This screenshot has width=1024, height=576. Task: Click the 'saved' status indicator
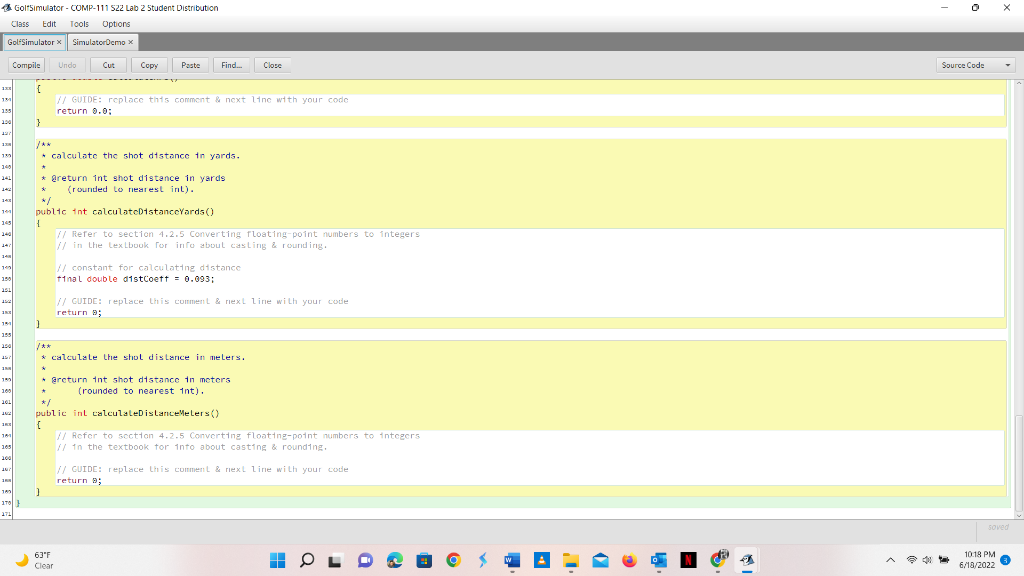pyautogui.click(x=998, y=527)
